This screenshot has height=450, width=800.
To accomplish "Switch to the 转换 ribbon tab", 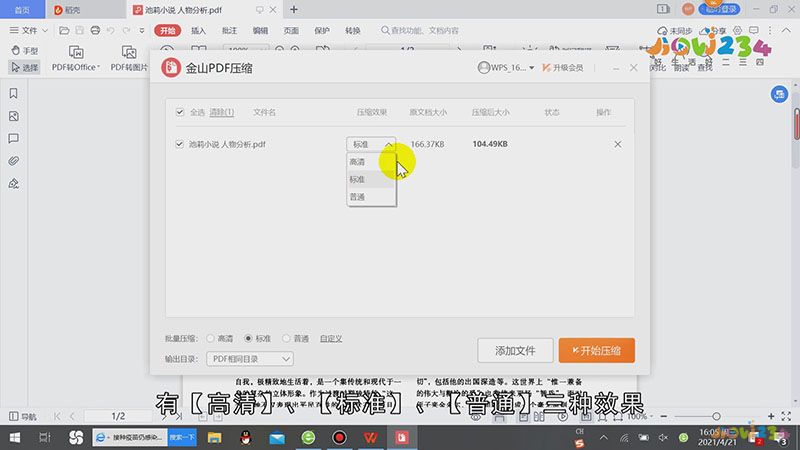I will [x=353, y=31].
